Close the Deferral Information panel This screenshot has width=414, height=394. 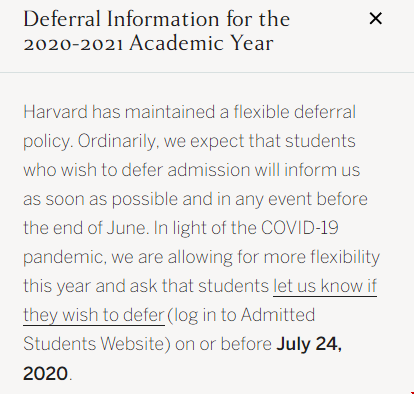tap(376, 19)
